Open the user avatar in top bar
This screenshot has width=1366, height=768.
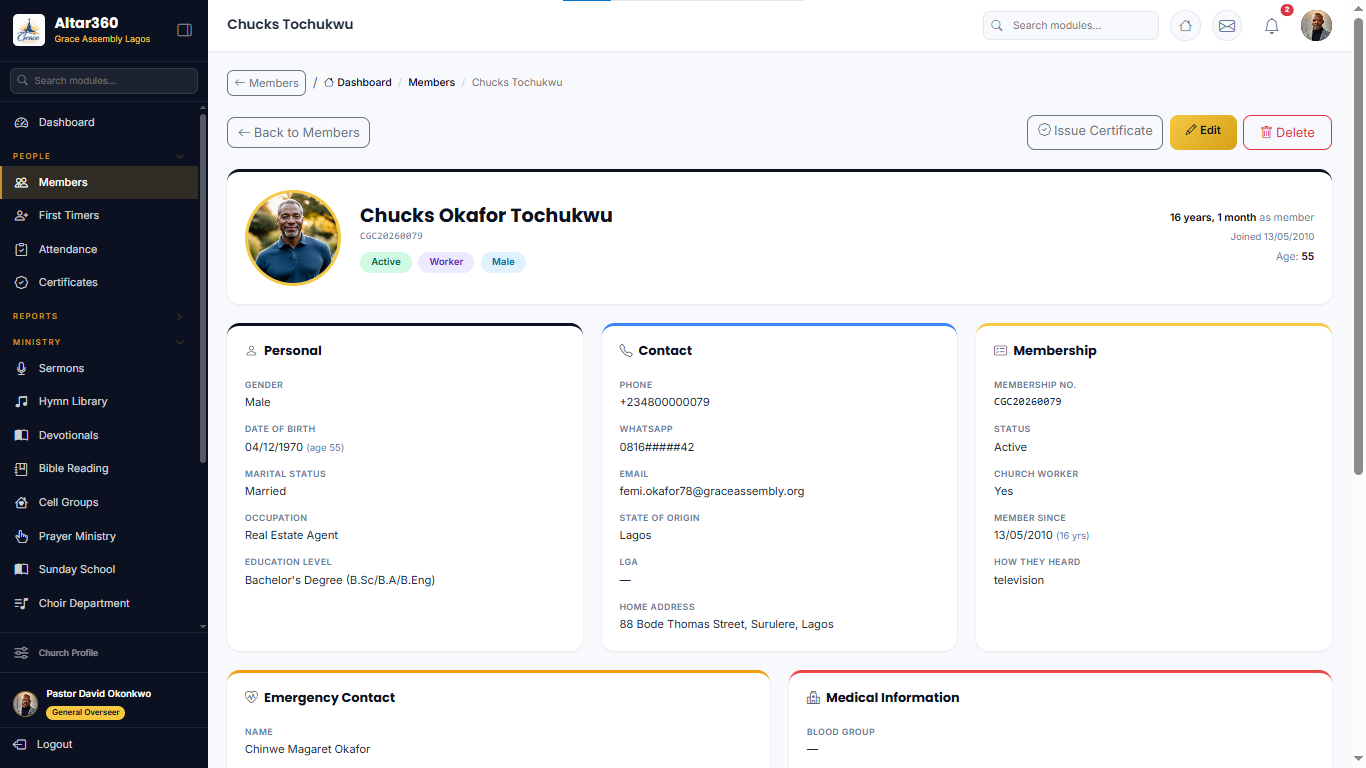coord(1316,26)
